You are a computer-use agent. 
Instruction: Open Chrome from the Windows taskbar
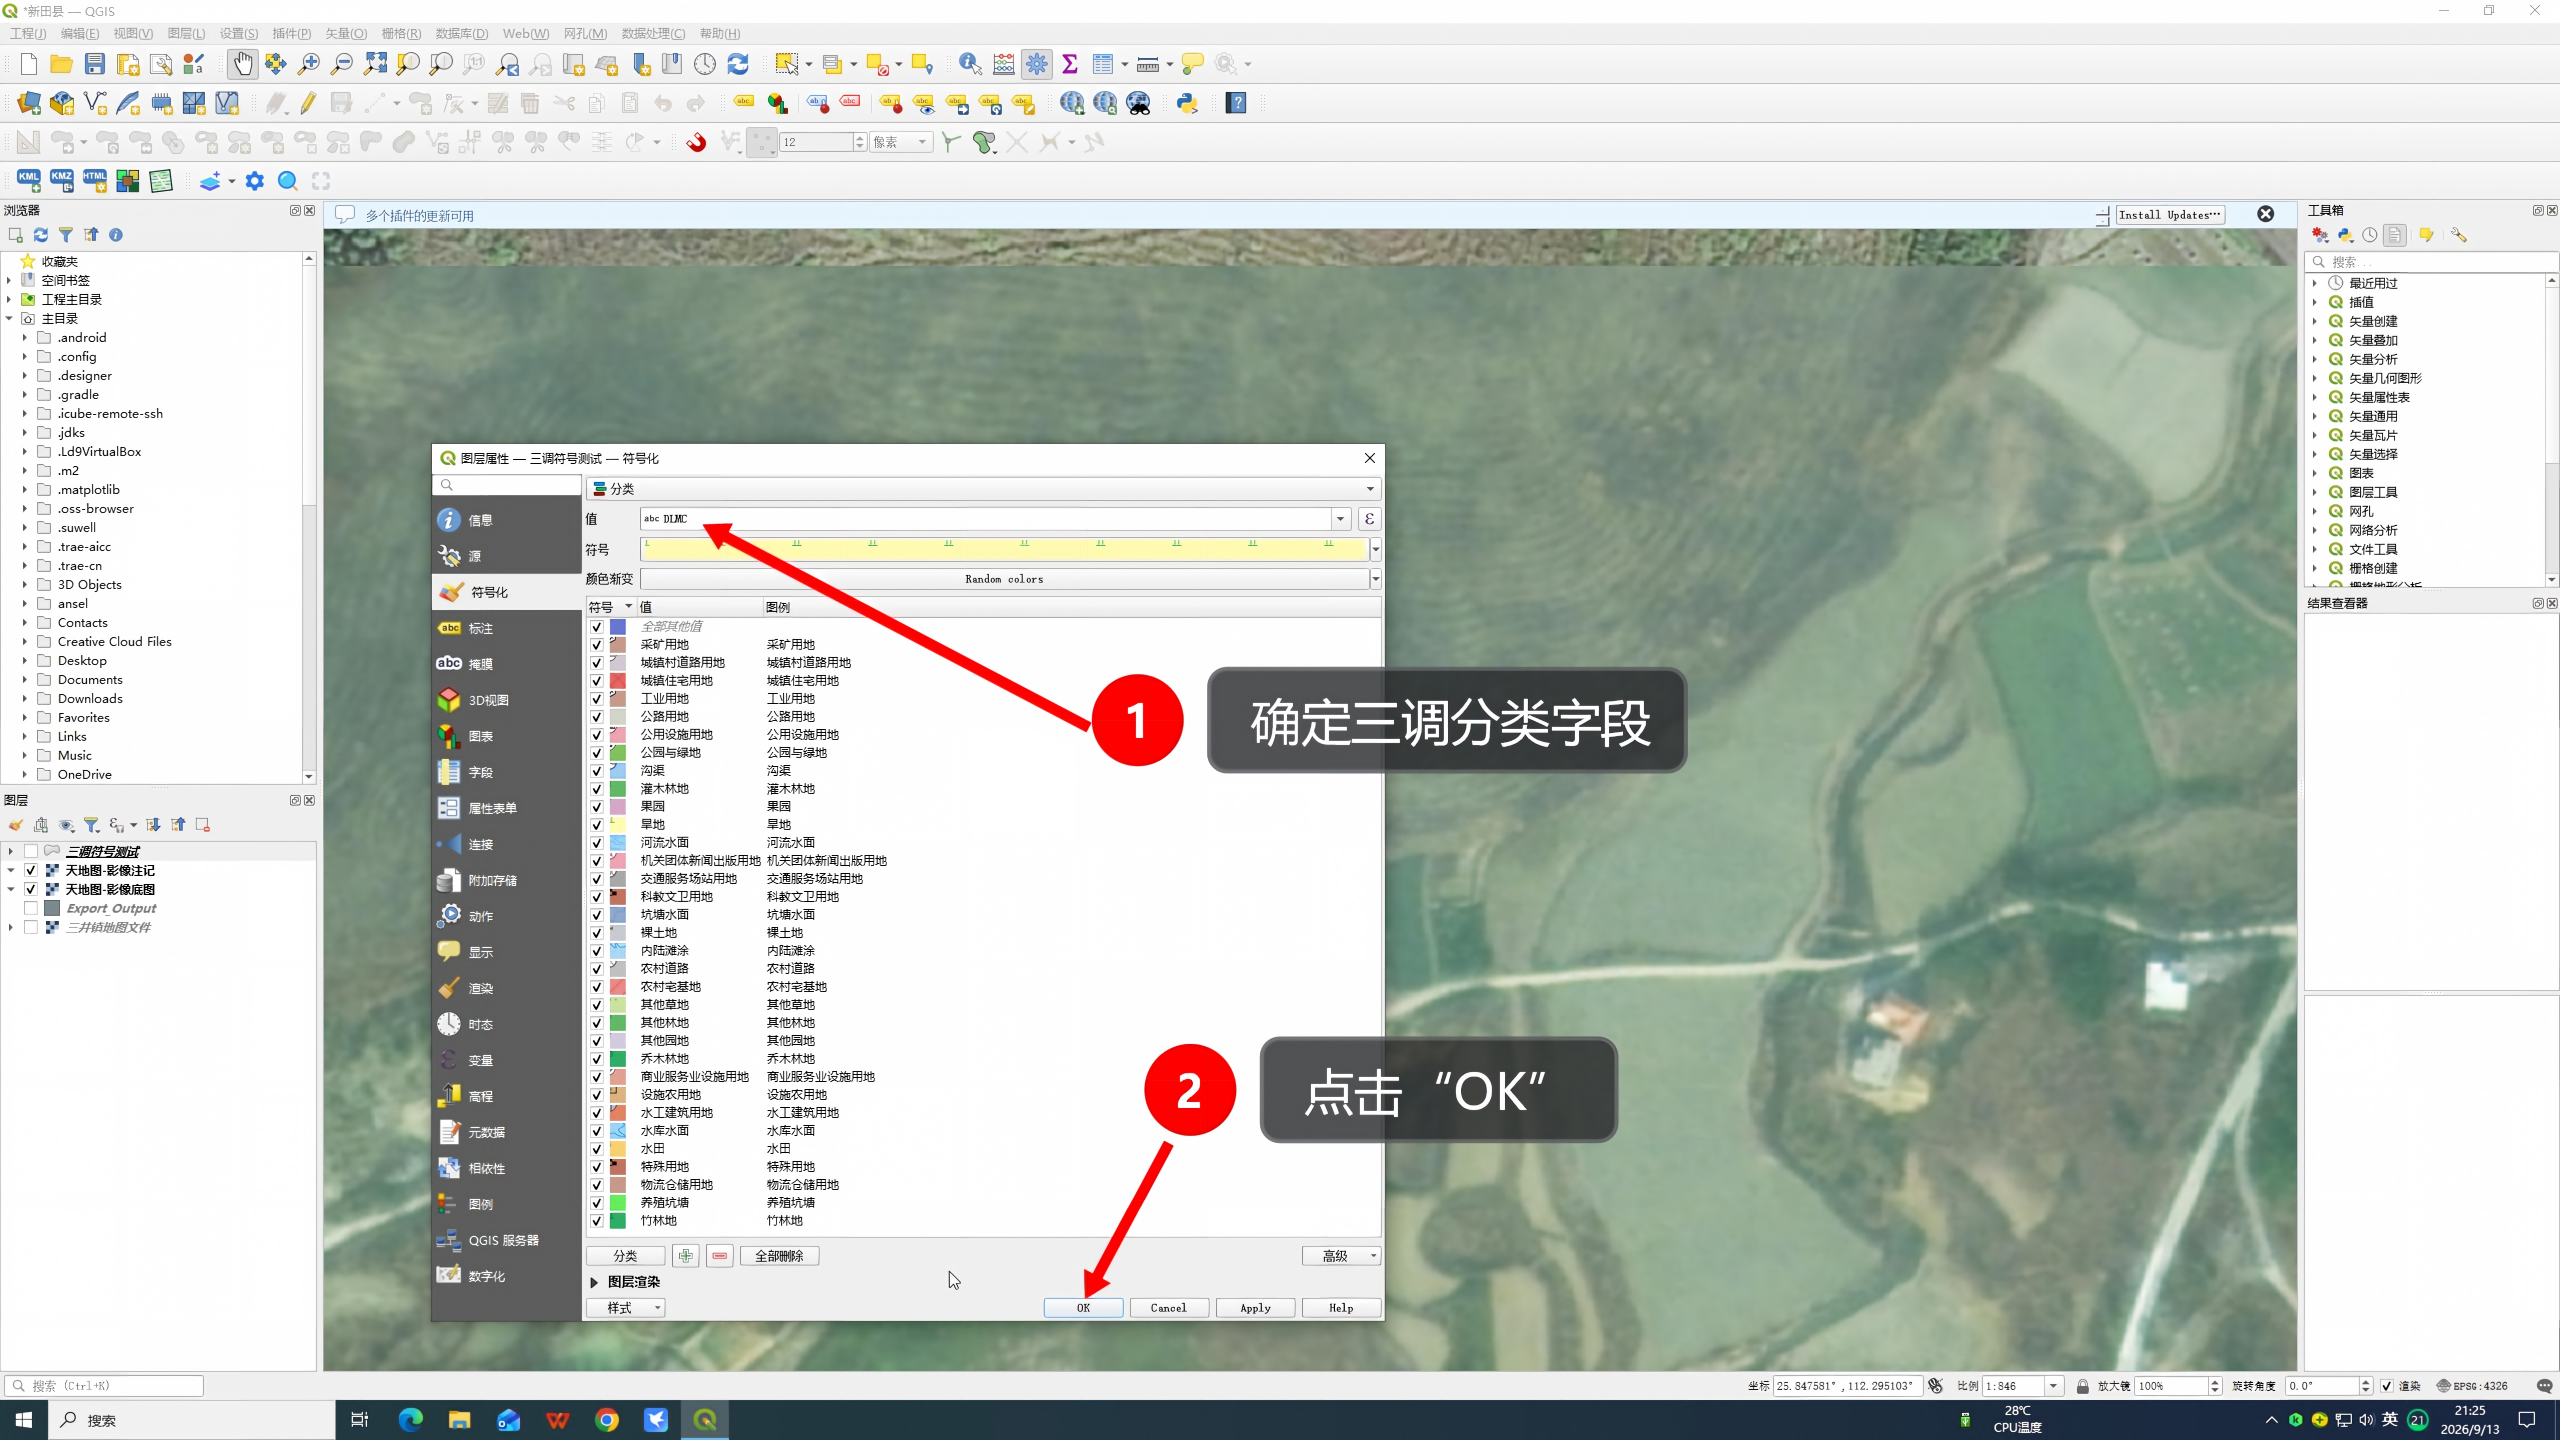pyautogui.click(x=607, y=1419)
